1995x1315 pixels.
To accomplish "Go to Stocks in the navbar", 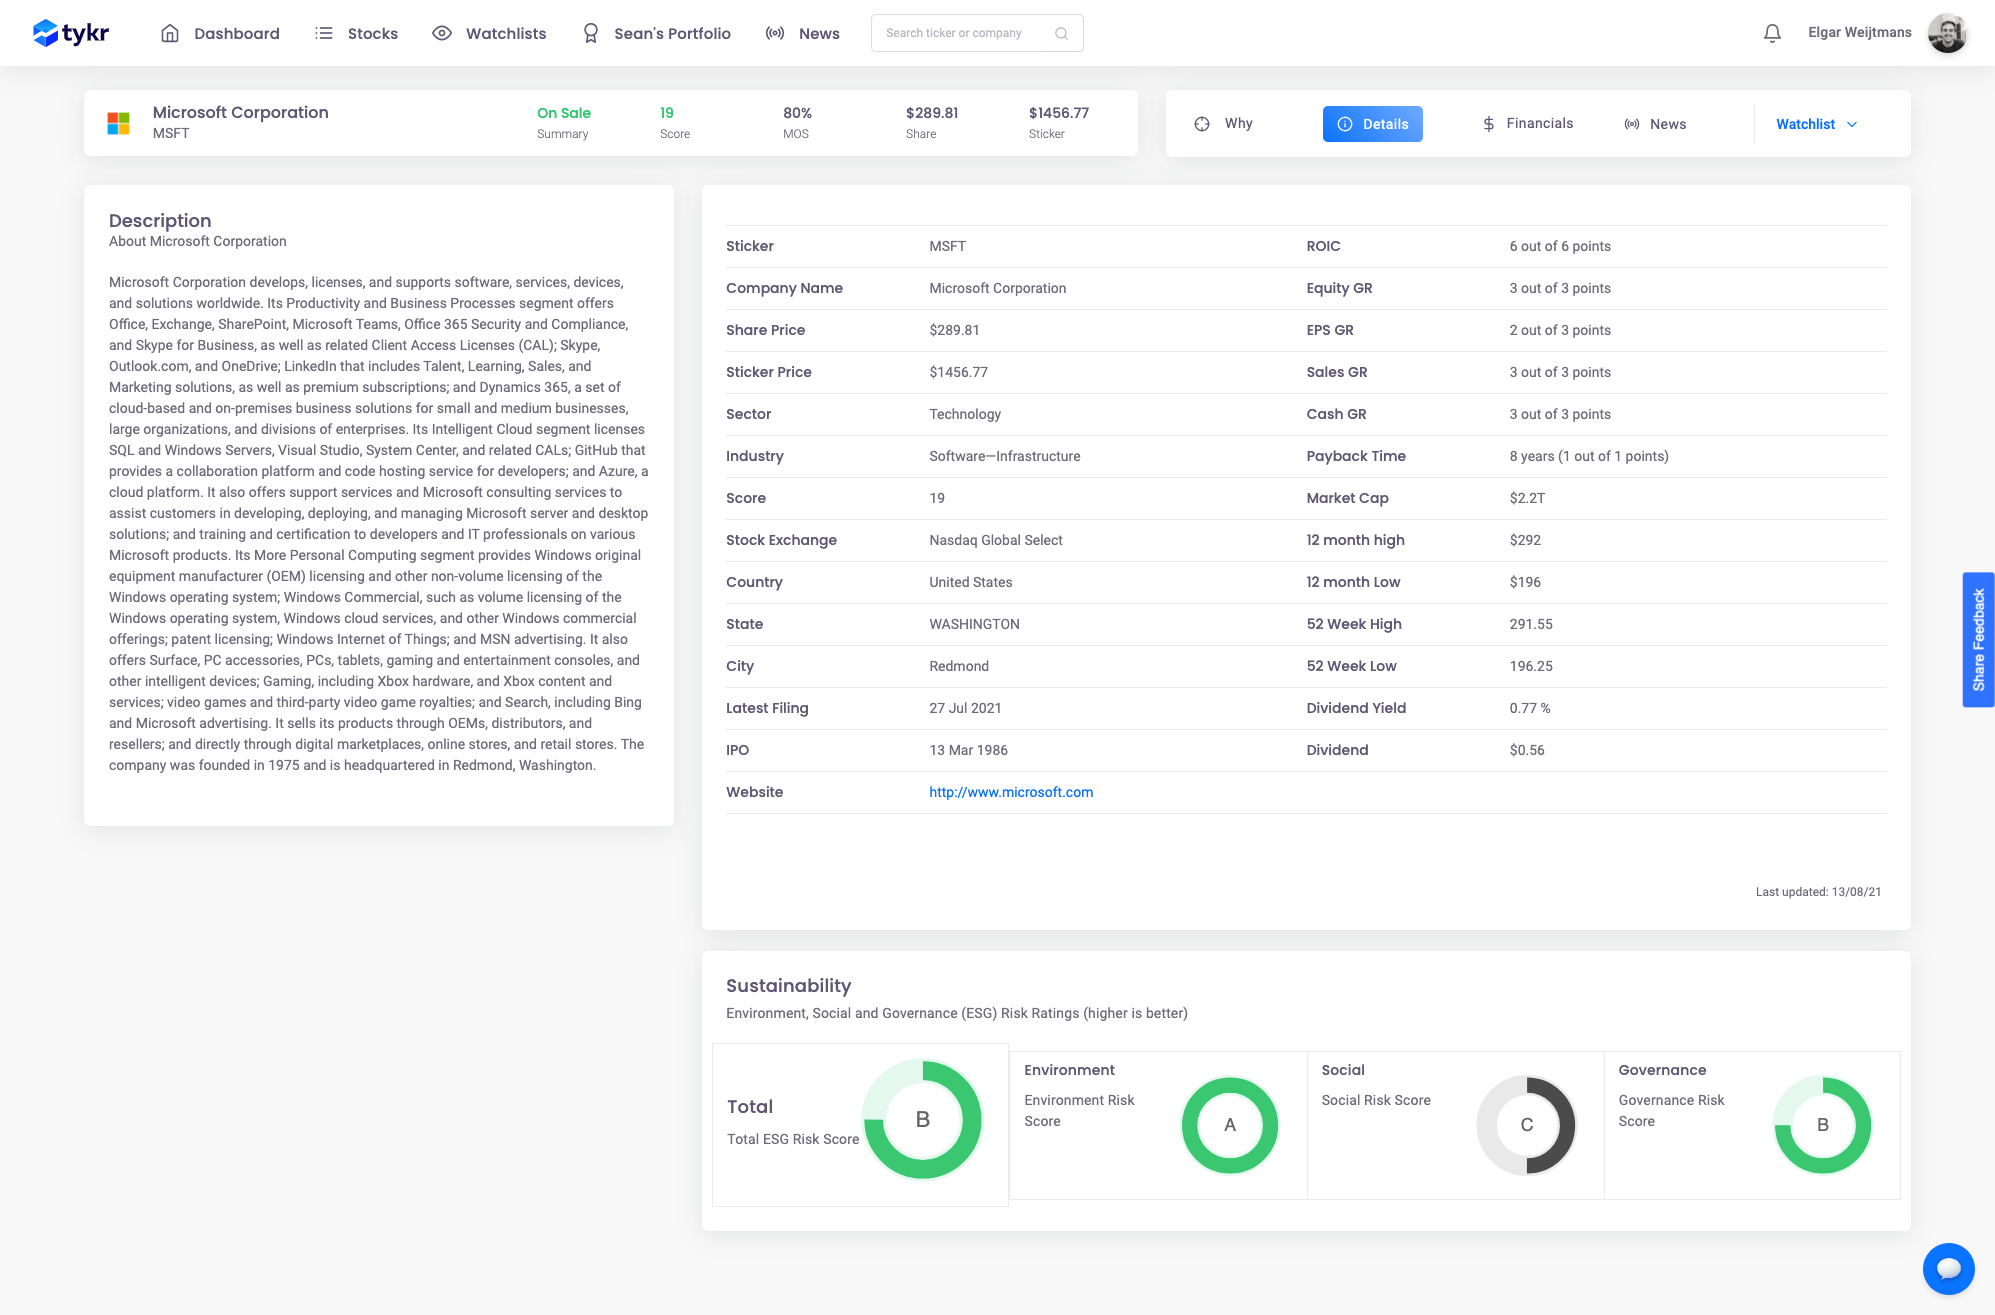I will (x=356, y=33).
